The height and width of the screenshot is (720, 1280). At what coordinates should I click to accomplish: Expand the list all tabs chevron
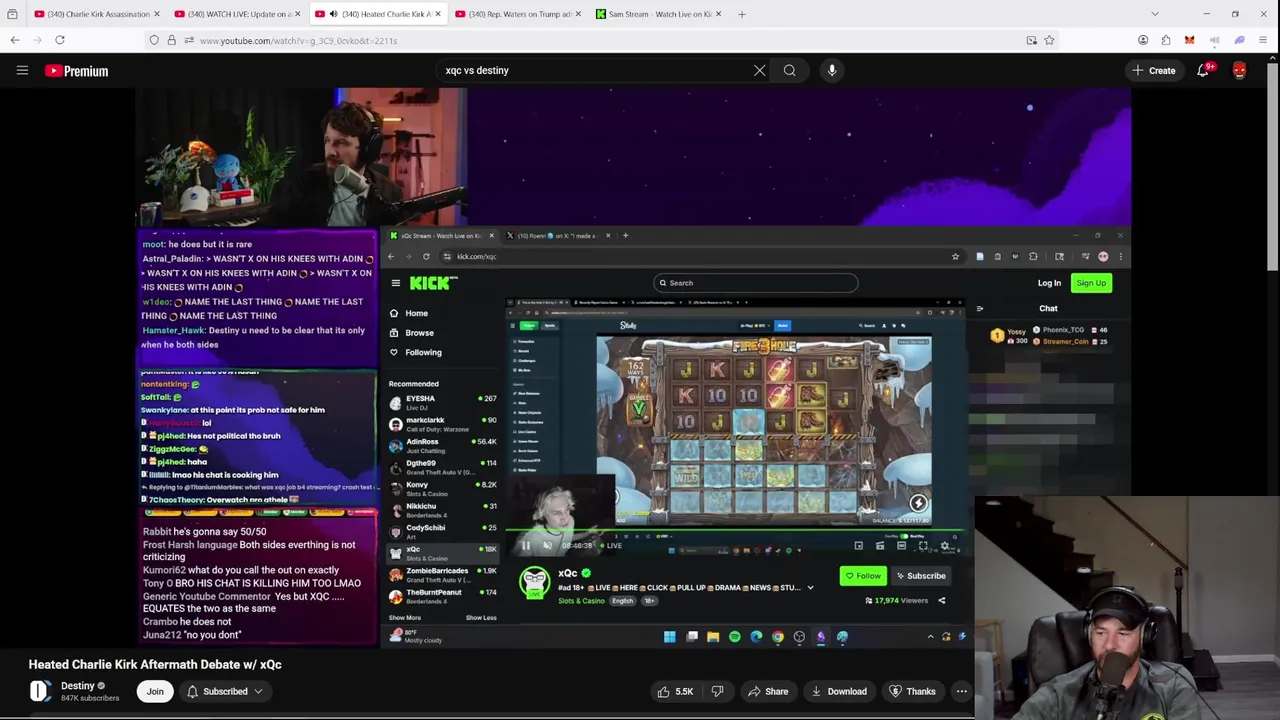[x=1155, y=14]
